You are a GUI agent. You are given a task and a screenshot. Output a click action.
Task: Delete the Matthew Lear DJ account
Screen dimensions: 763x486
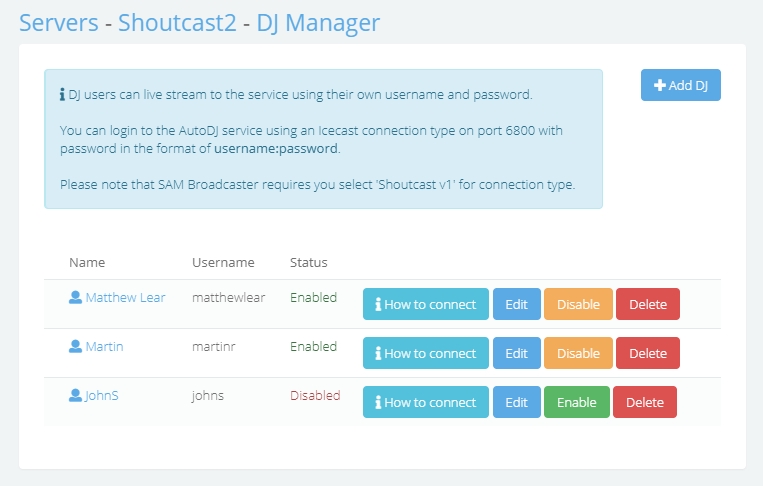(x=648, y=304)
